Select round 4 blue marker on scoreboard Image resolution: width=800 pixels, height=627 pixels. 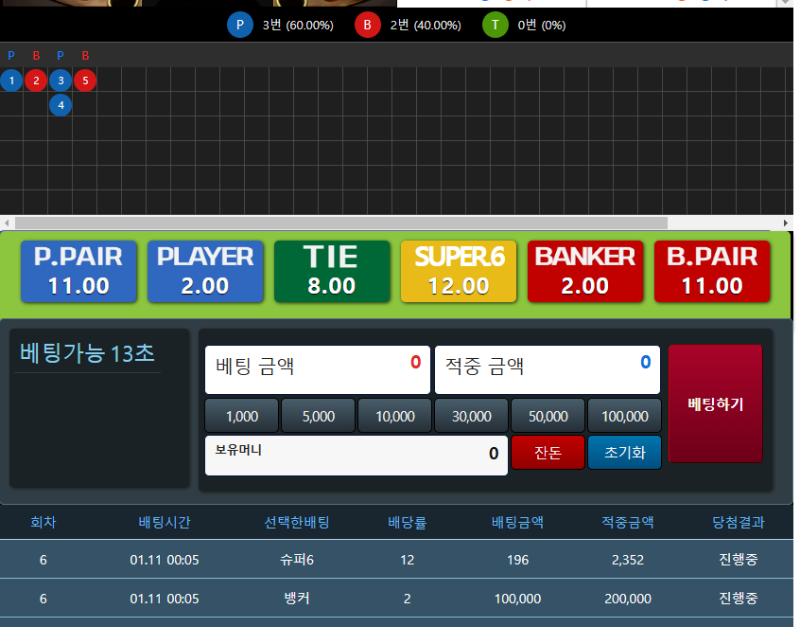(61, 106)
